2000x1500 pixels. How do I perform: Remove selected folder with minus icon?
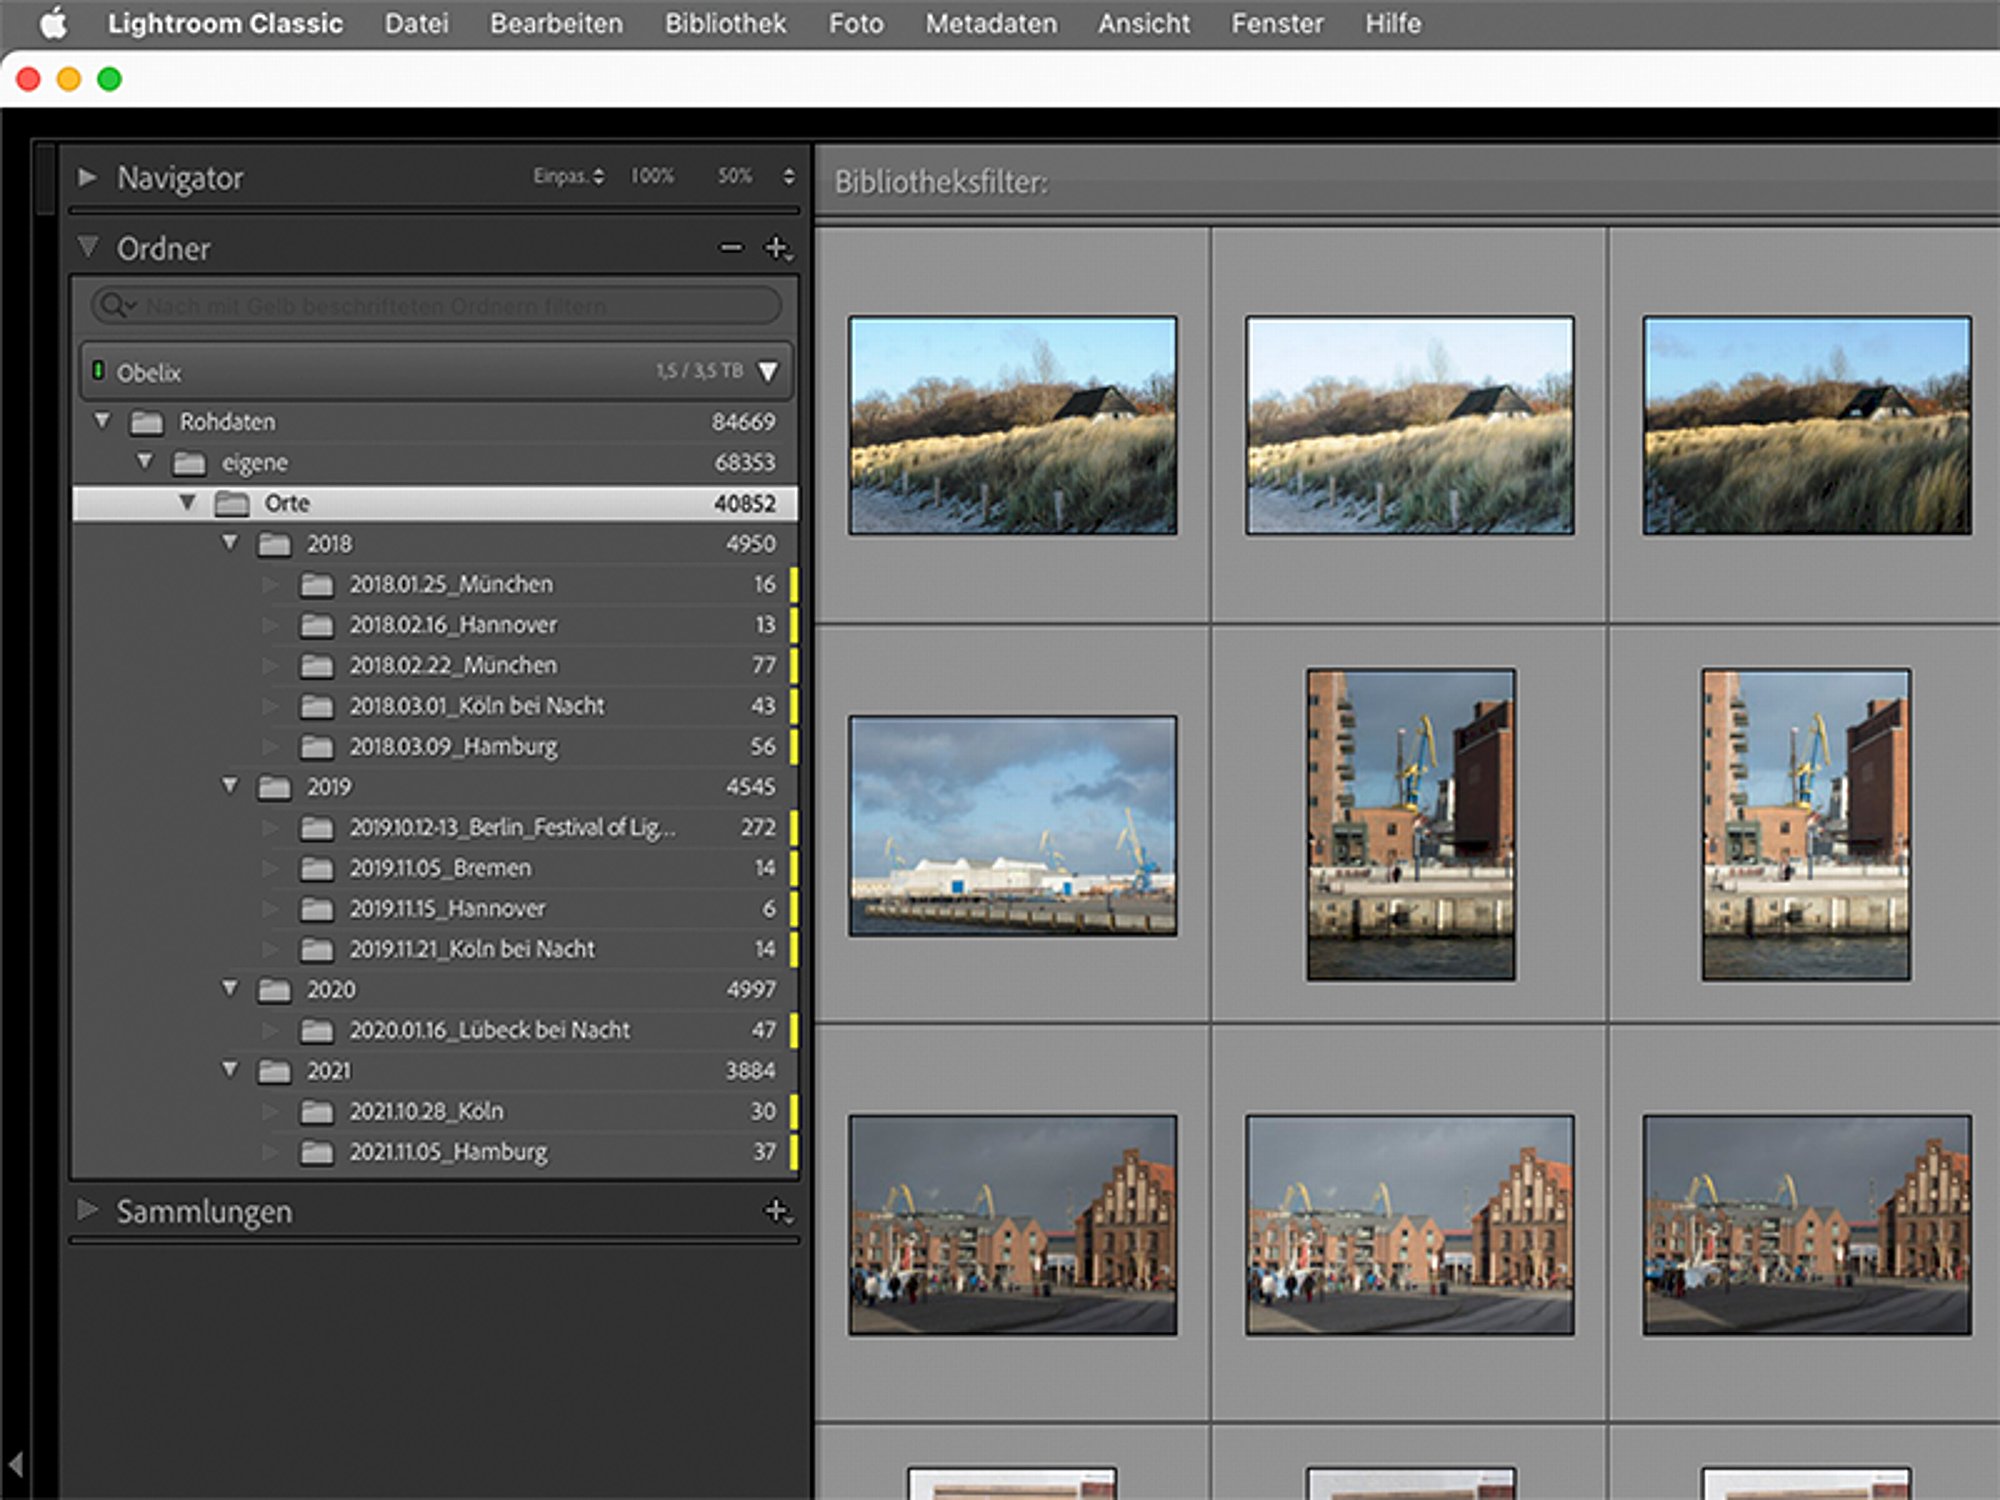[732, 247]
